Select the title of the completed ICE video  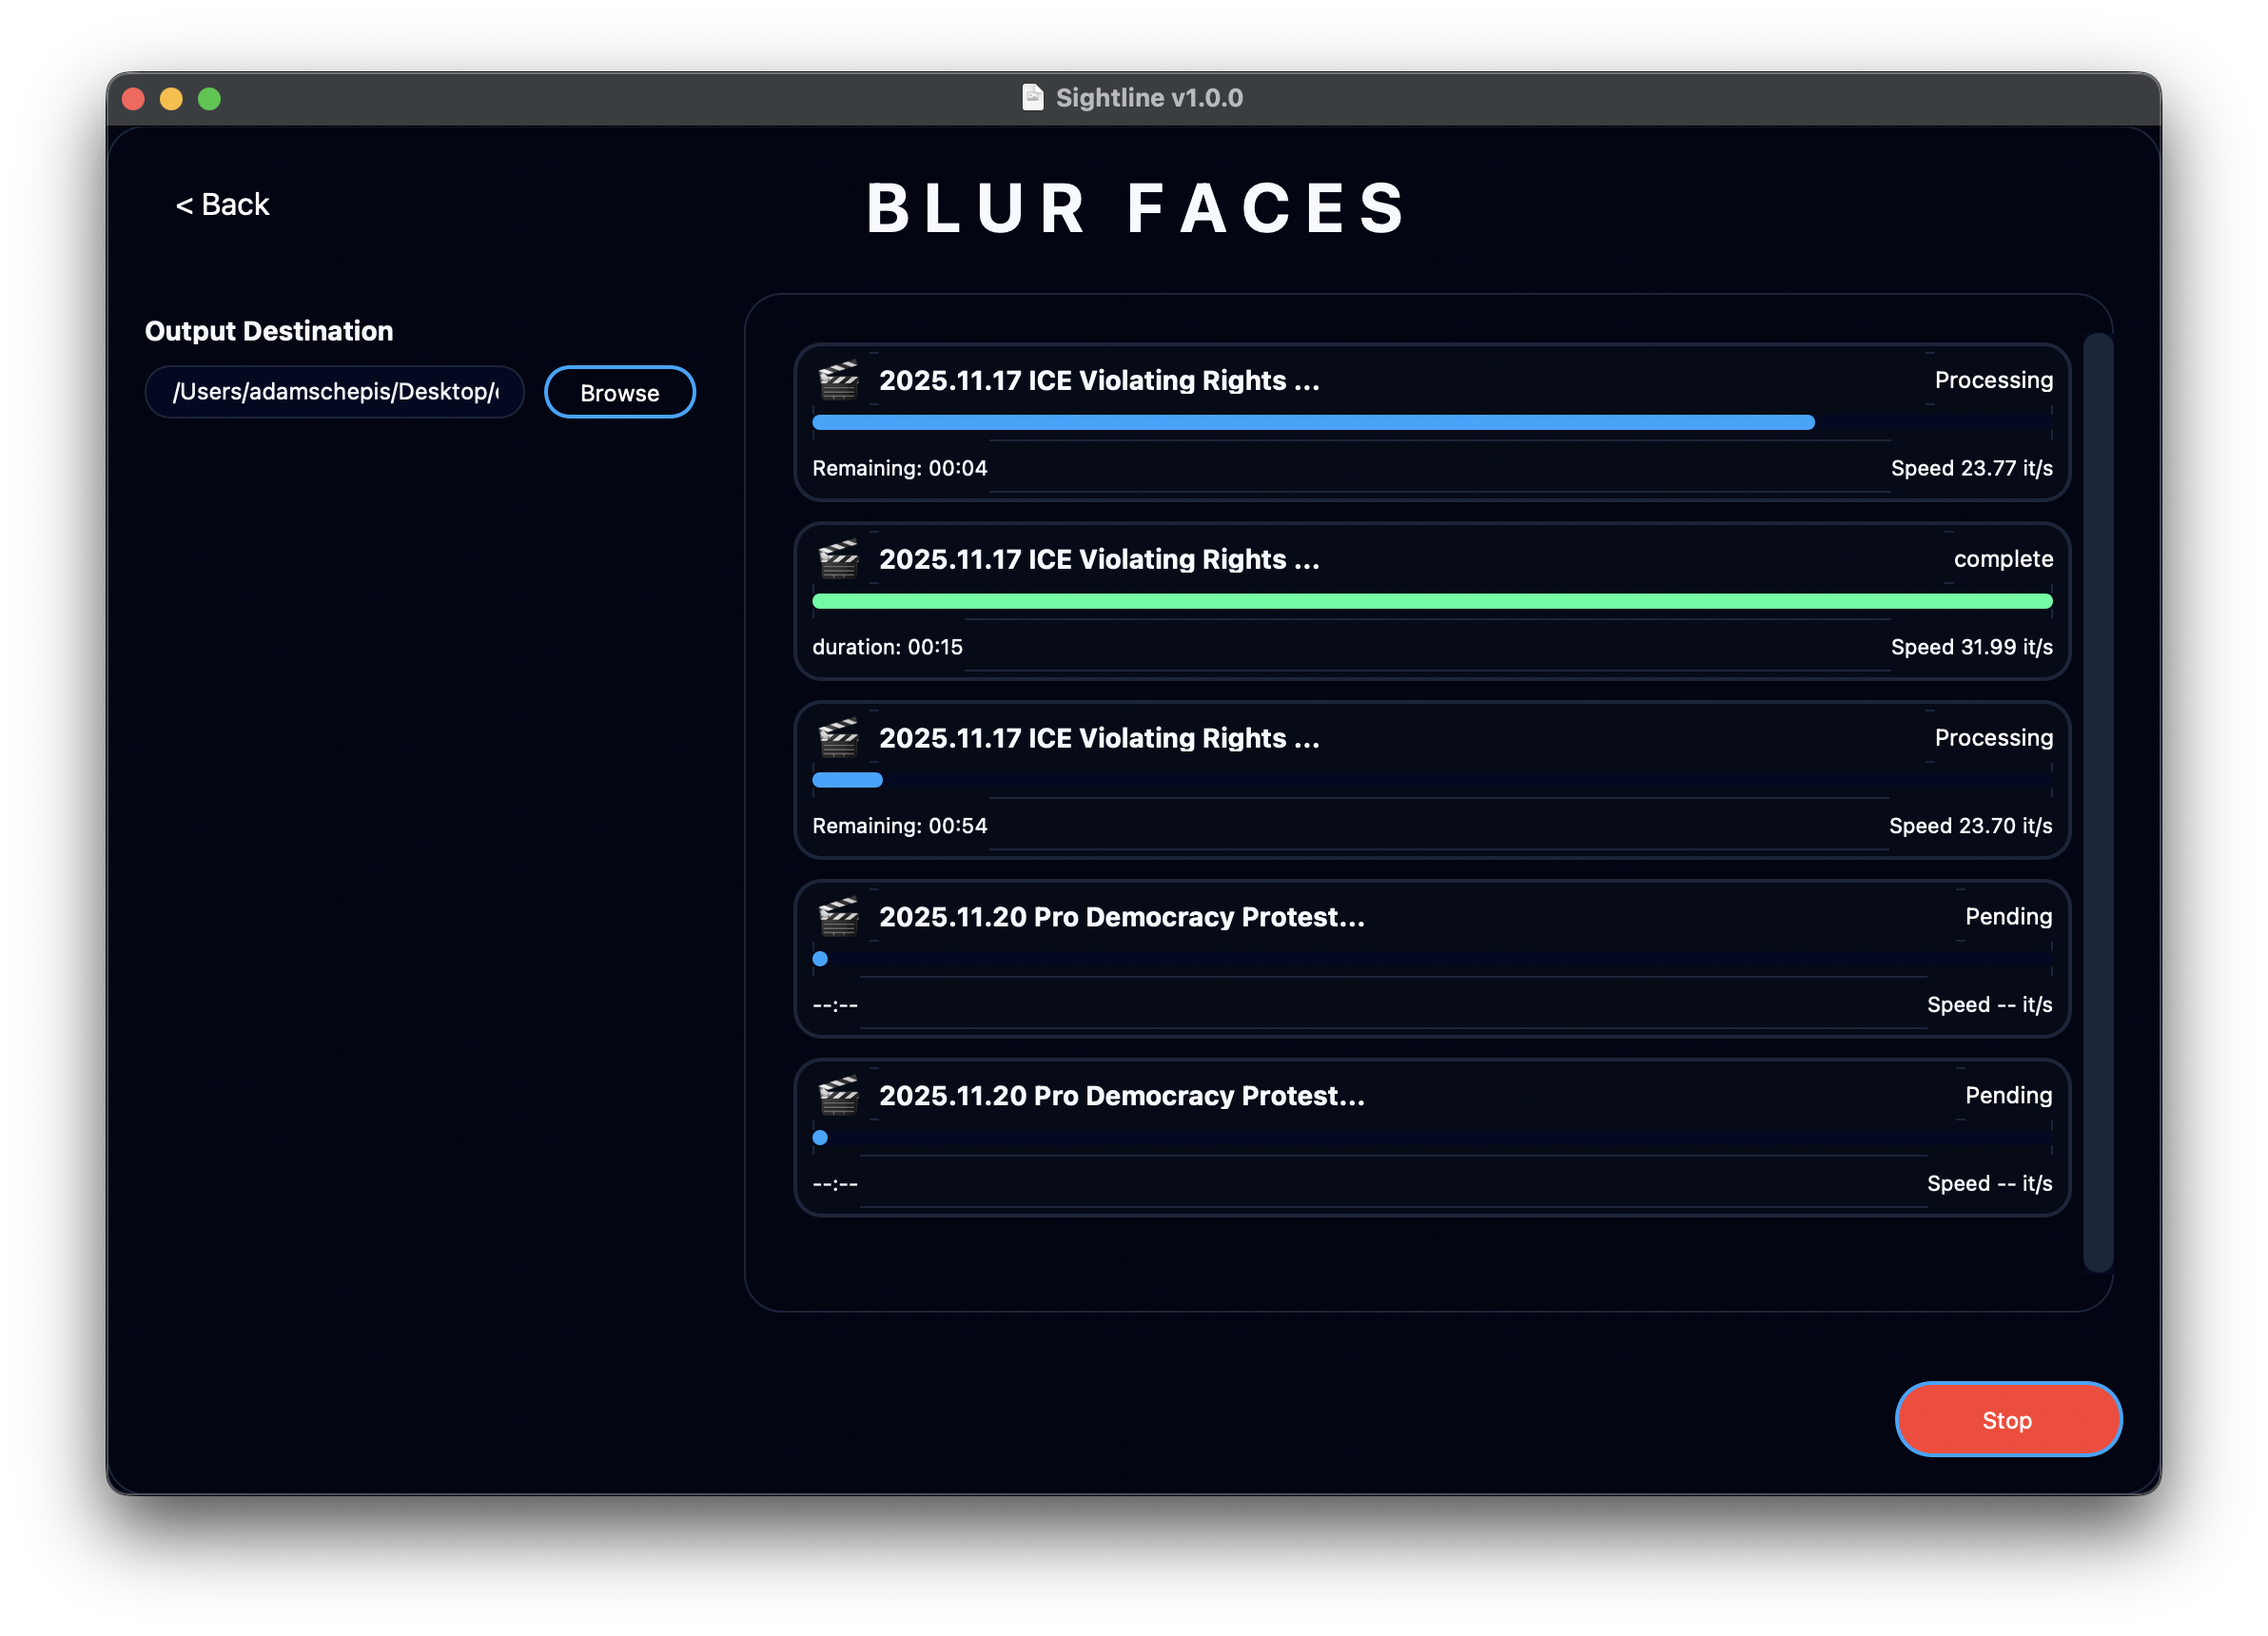(1098, 560)
